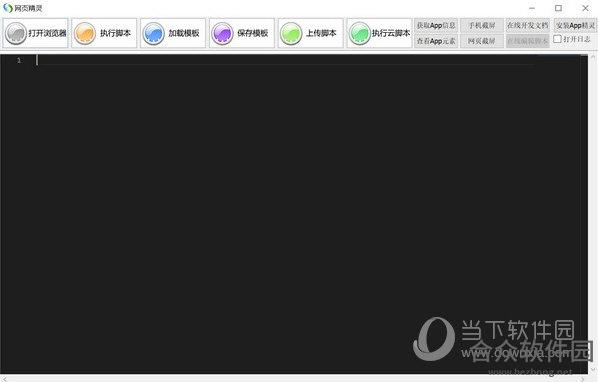598x382 pixels.
Task: Take a phone screenshot with 手机截屏
Action: point(482,26)
